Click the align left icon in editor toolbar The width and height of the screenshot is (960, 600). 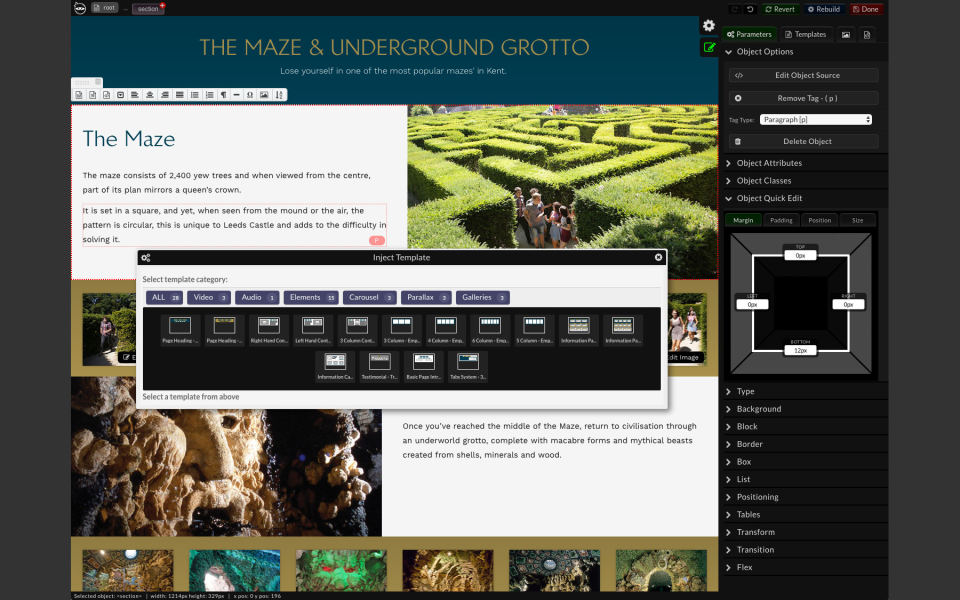coord(135,95)
